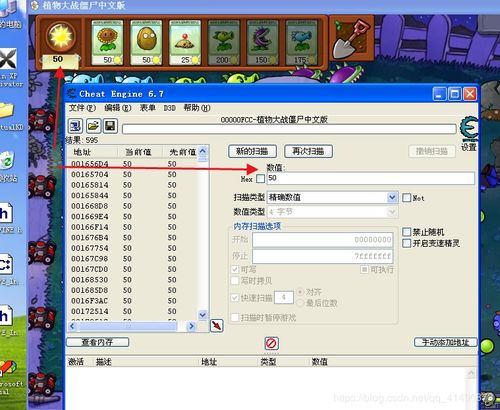
Task: Click the red arrow add-to-list icon
Action: pos(217,325)
